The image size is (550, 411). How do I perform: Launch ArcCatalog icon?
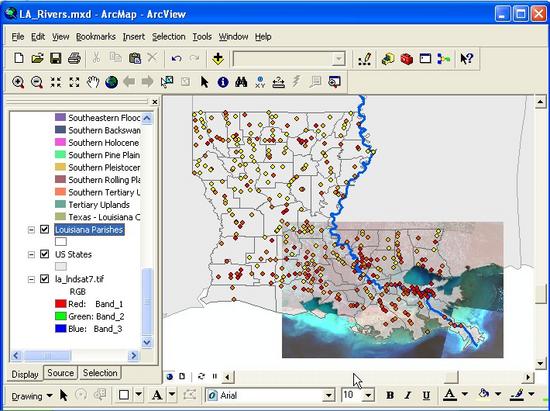[388, 59]
